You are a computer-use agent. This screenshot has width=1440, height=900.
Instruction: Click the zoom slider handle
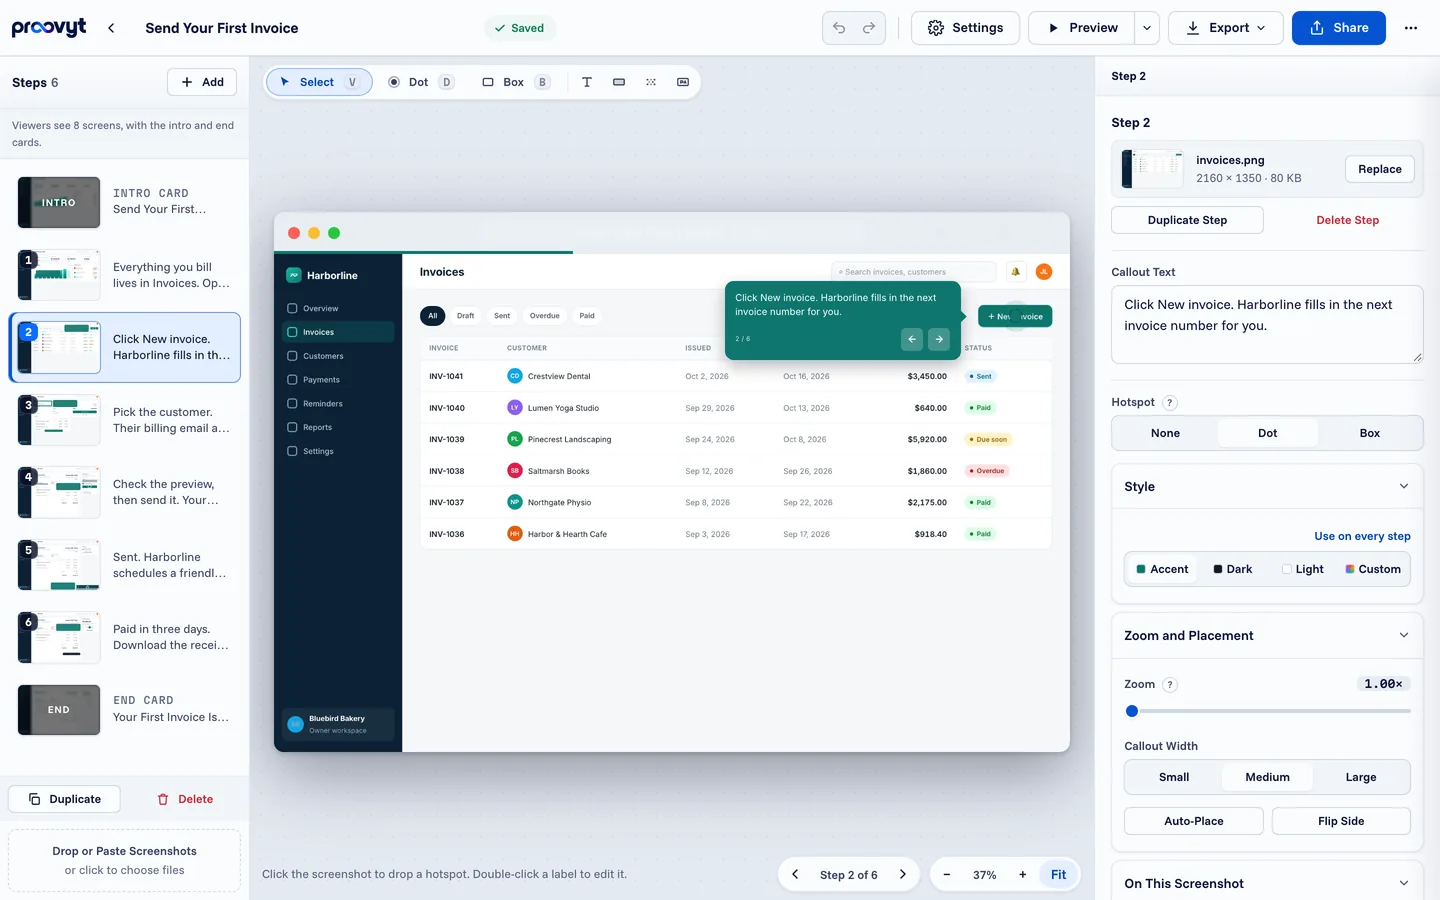pyautogui.click(x=1132, y=711)
